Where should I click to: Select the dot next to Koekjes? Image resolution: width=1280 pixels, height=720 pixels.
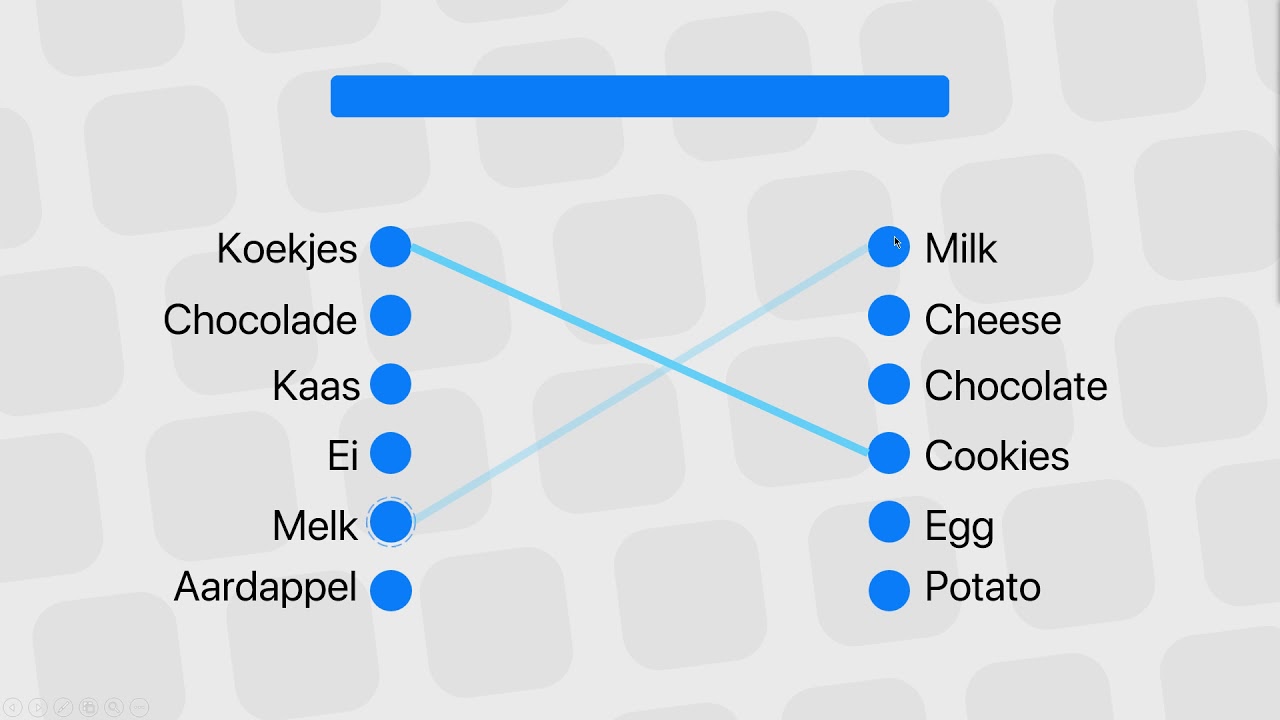(x=391, y=247)
